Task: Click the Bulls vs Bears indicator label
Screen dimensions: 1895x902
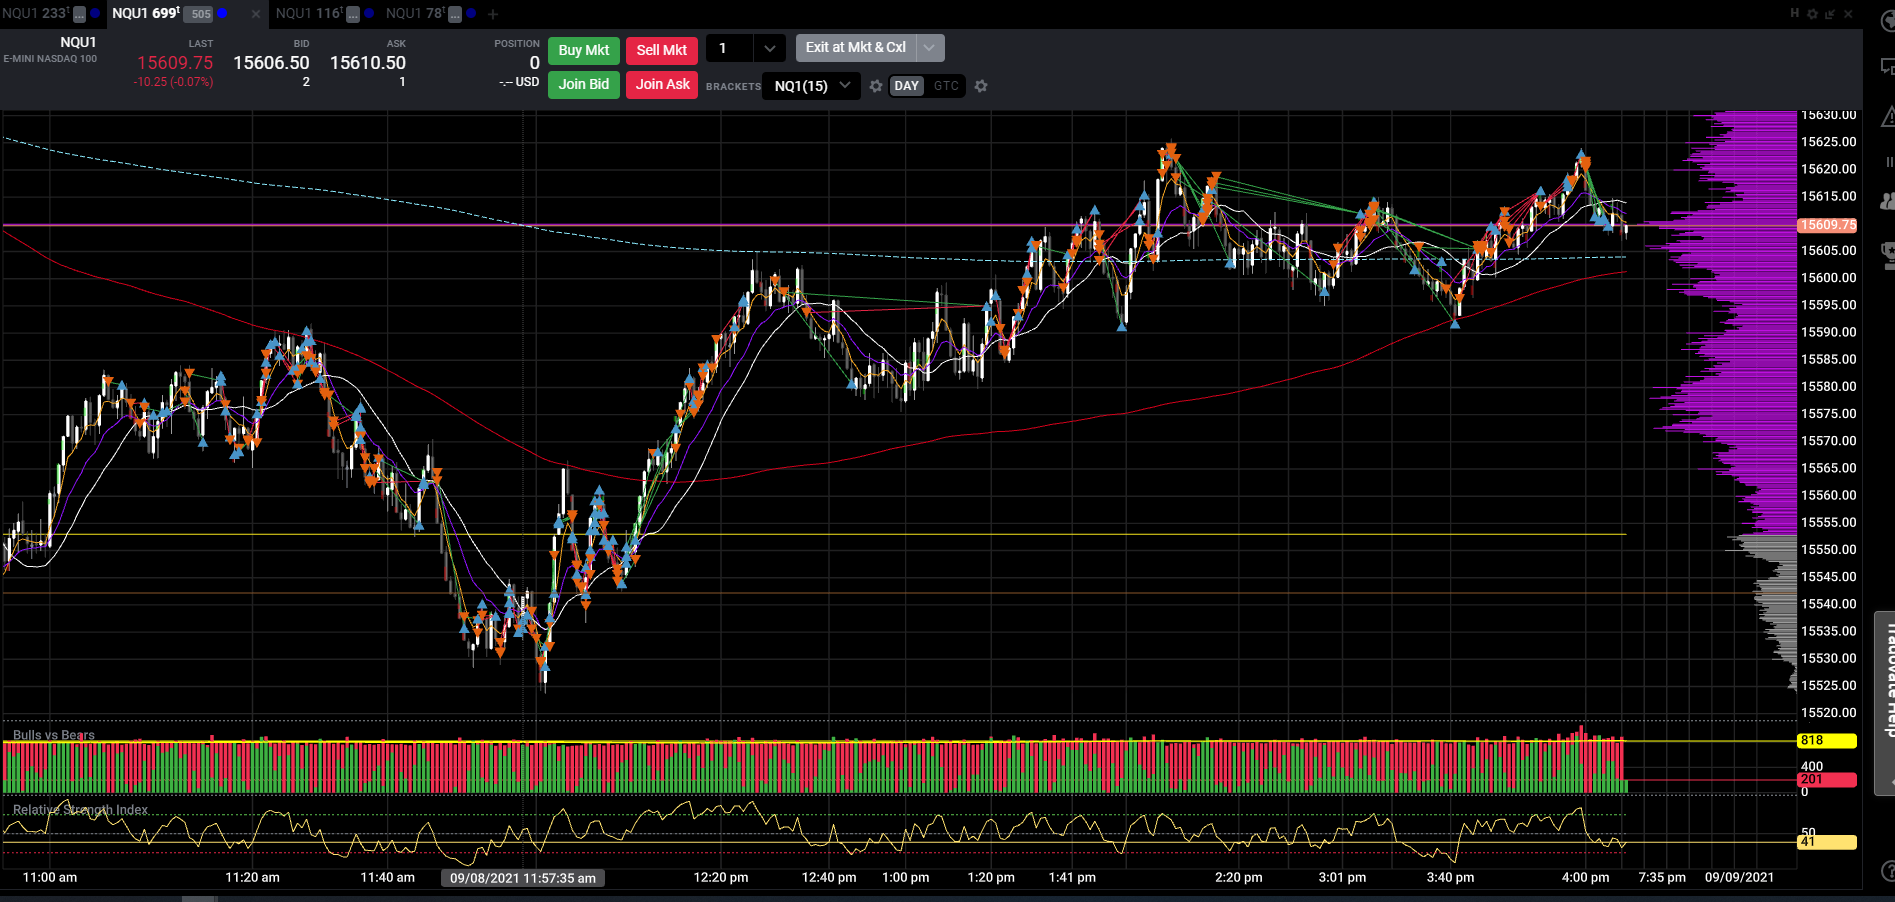Action: 54,735
